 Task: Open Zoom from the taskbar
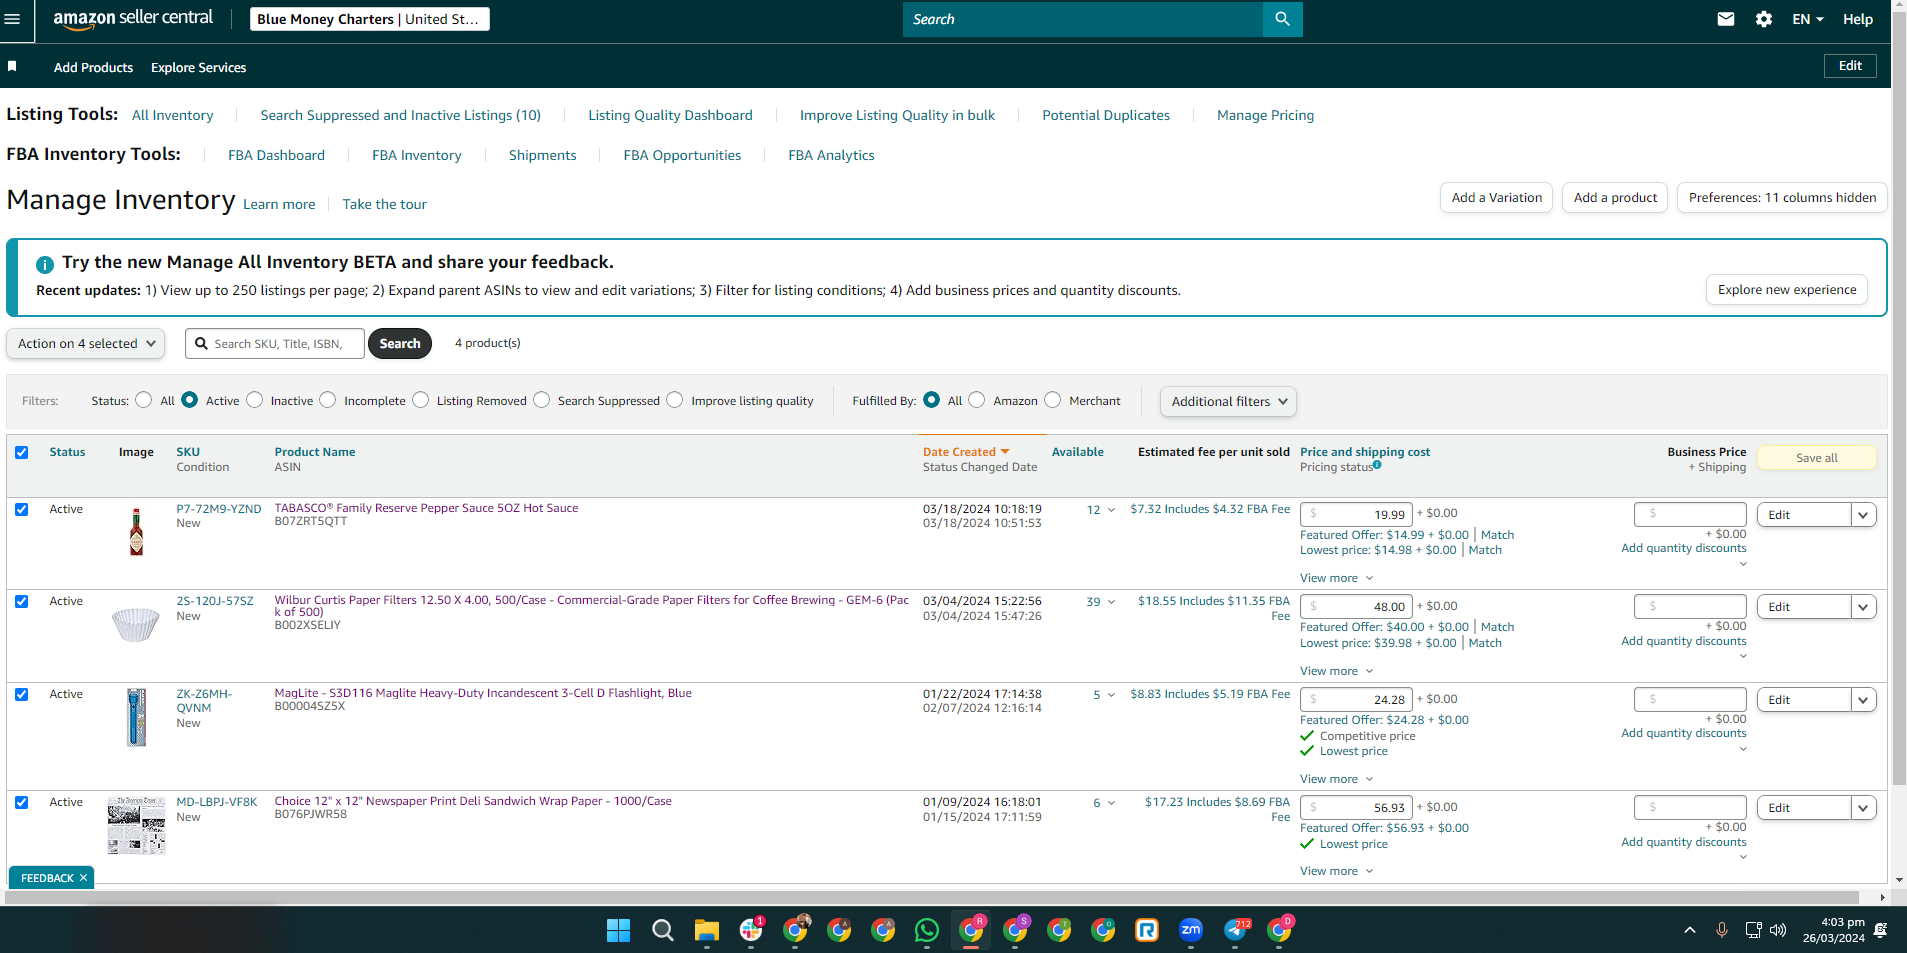tap(1191, 930)
